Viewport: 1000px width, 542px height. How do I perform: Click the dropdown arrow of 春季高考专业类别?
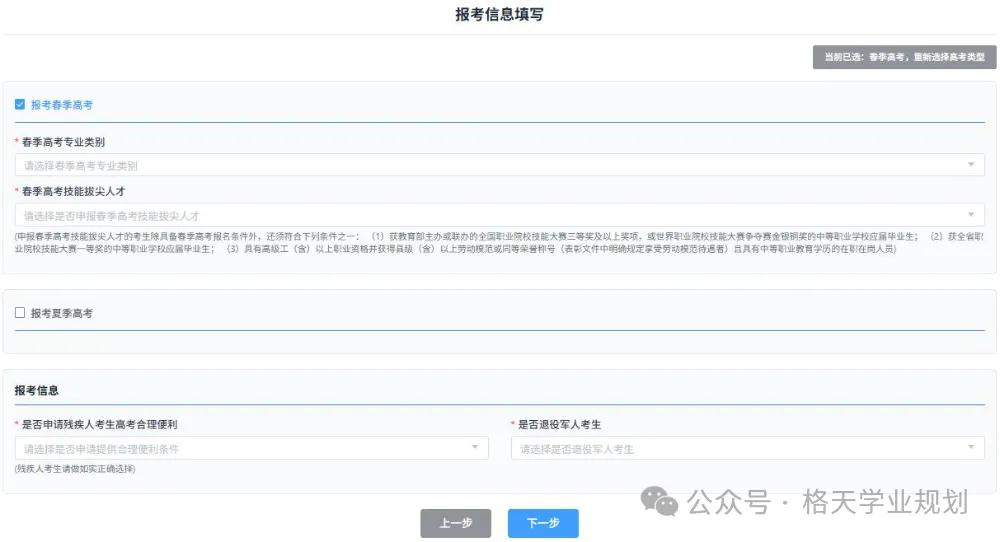point(971,165)
